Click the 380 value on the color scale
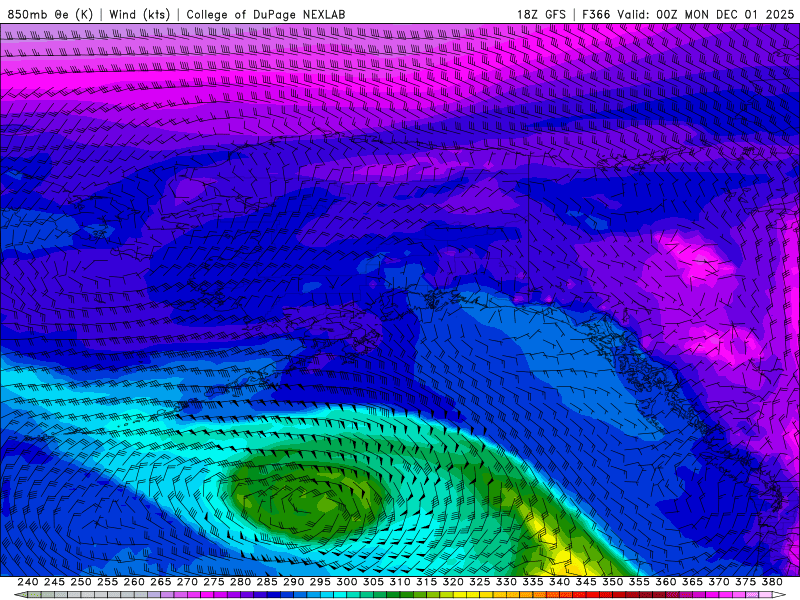Screen dimensions: 800x600 tap(772, 582)
